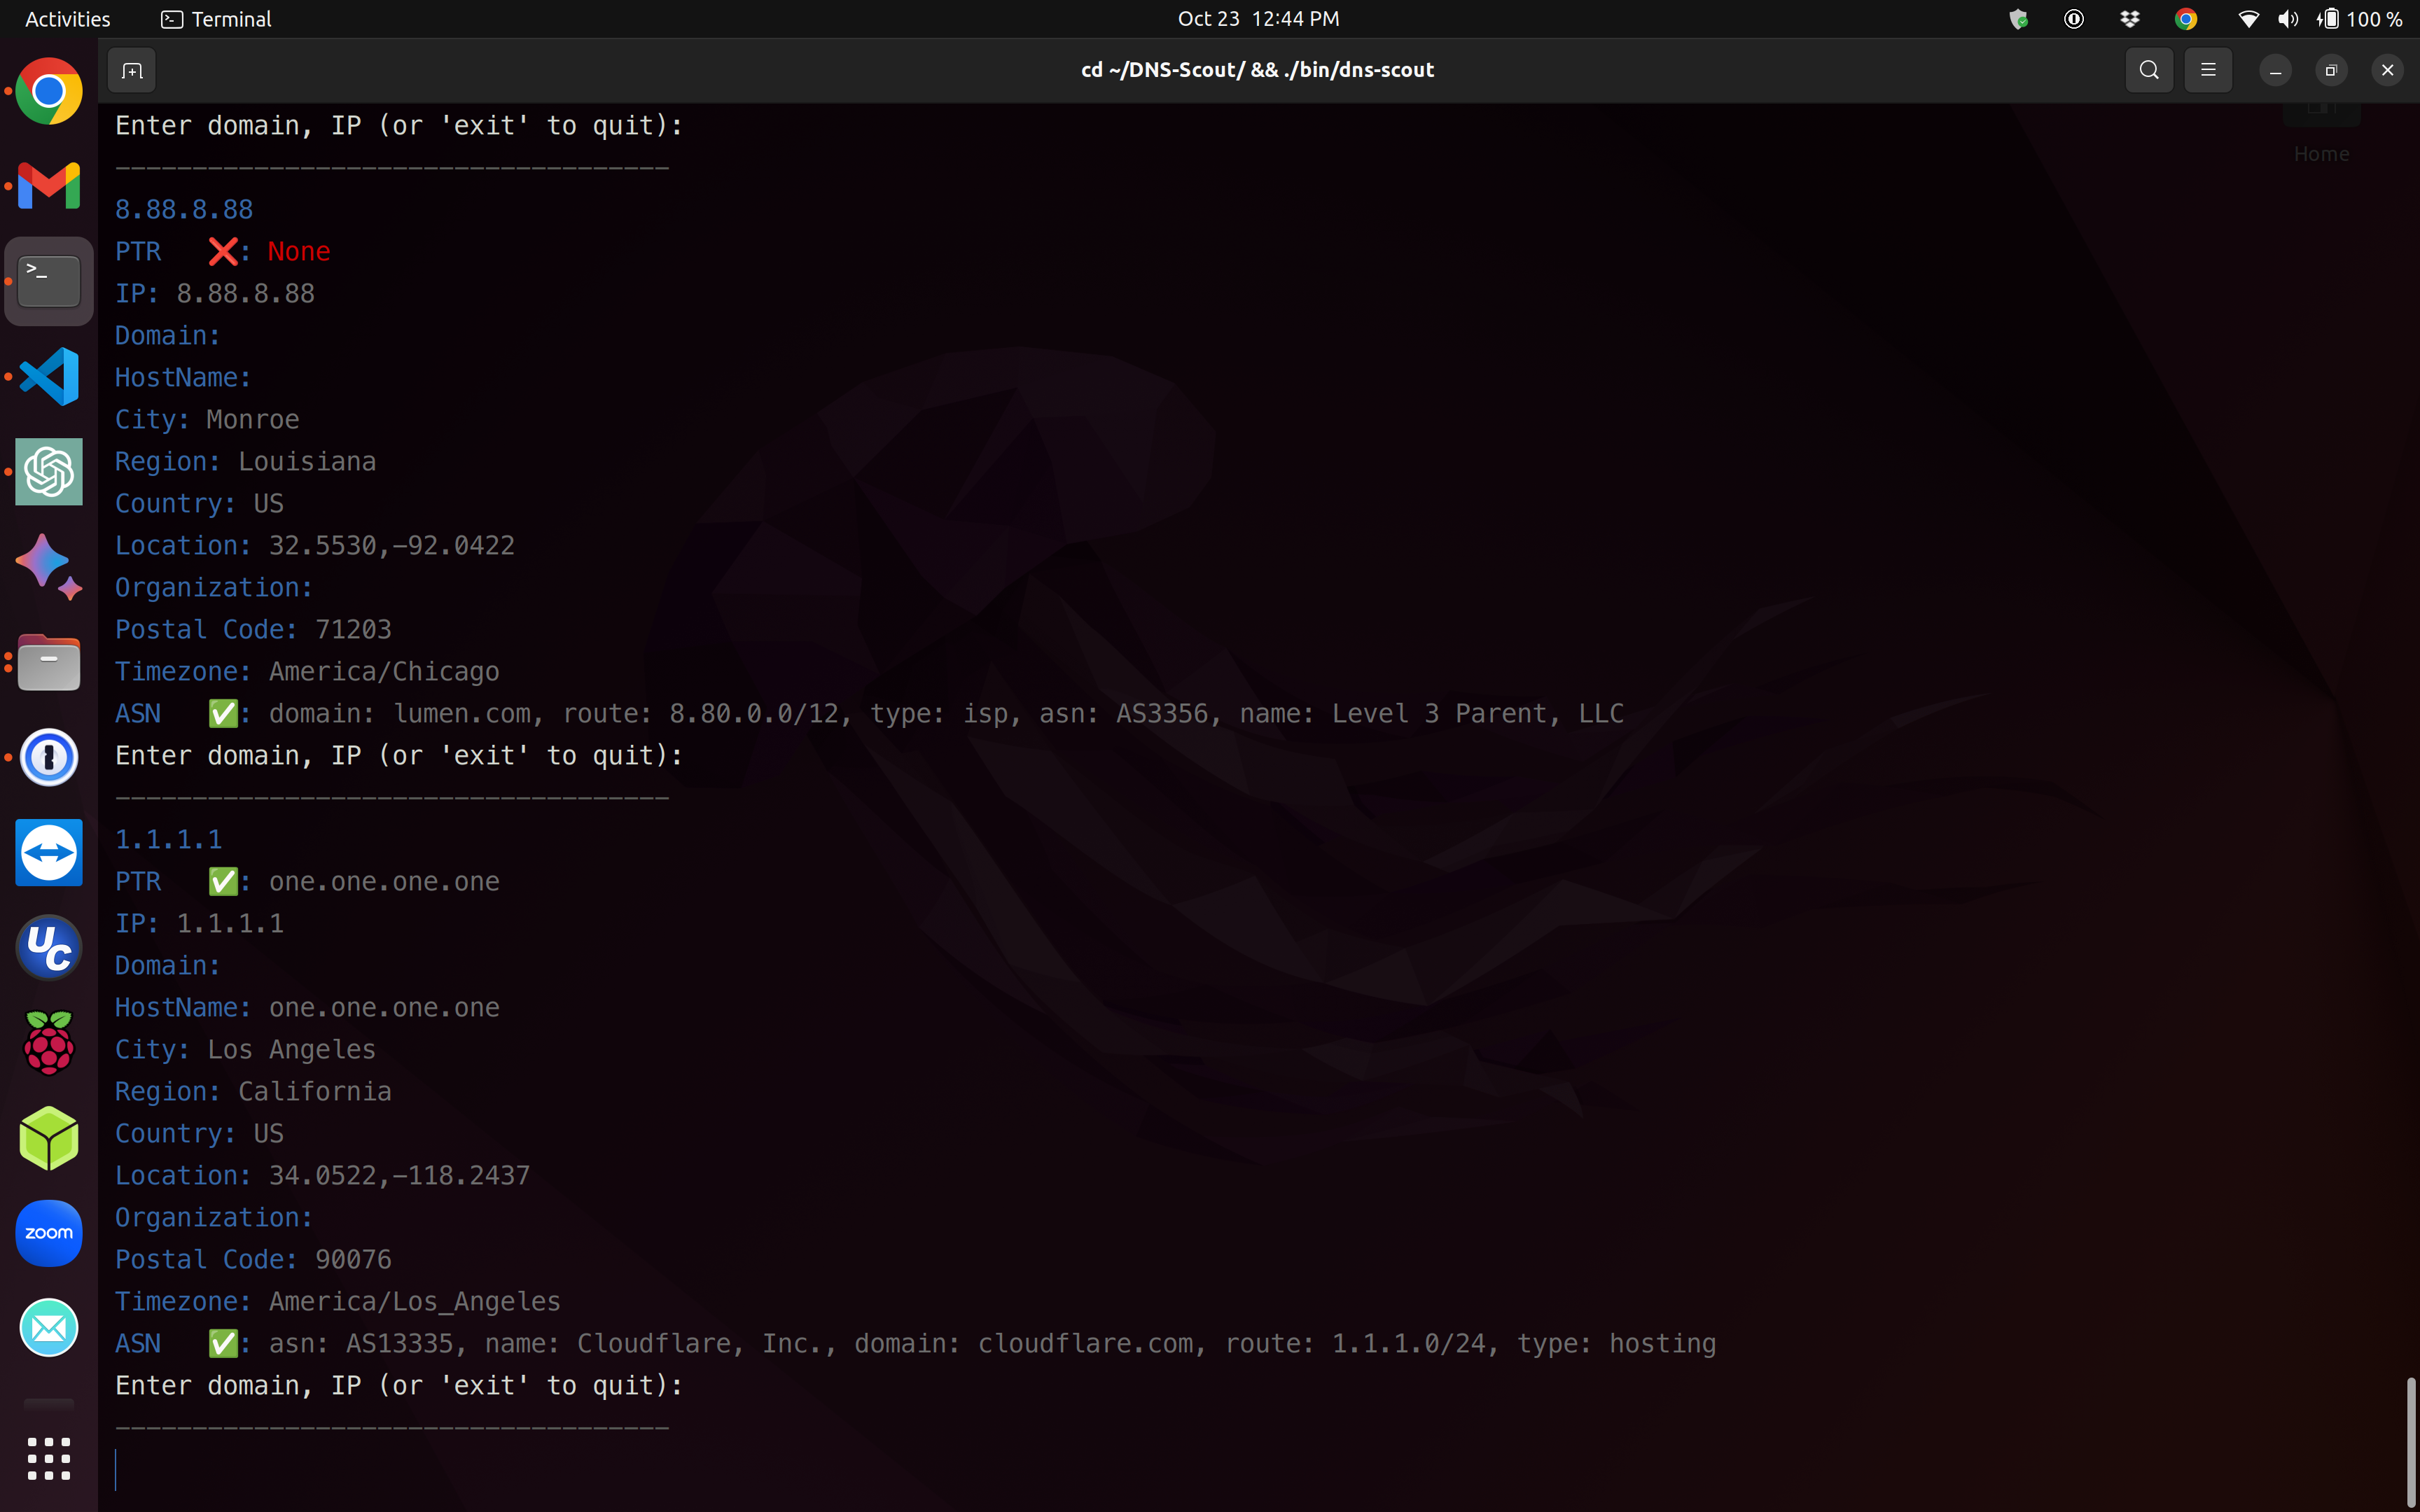Click the Postal Code: 71203 line
2420x1512 pixels.
pos(253,630)
